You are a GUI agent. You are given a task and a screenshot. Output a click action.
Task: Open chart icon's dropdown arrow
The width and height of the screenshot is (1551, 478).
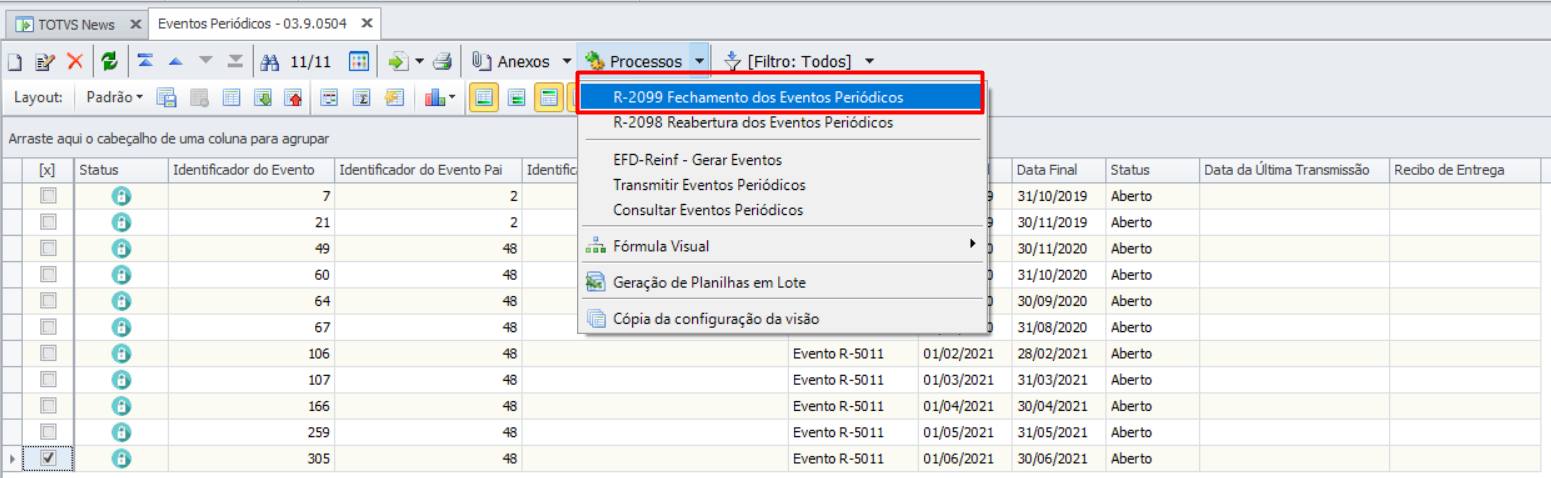[453, 98]
